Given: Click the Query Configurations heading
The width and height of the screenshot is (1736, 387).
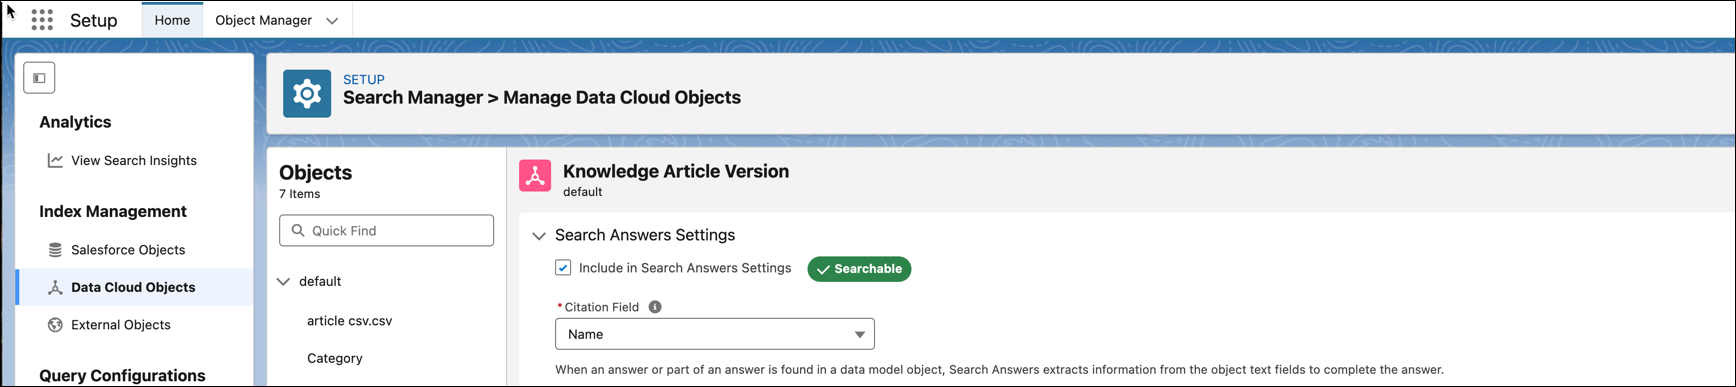Looking at the screenshot, I should click(x=122, y=376).
